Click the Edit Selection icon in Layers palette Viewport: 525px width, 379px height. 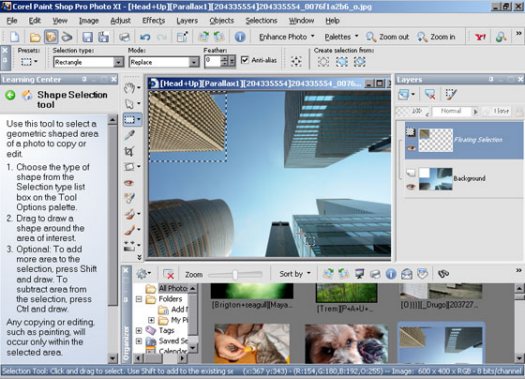click(451, 95)
